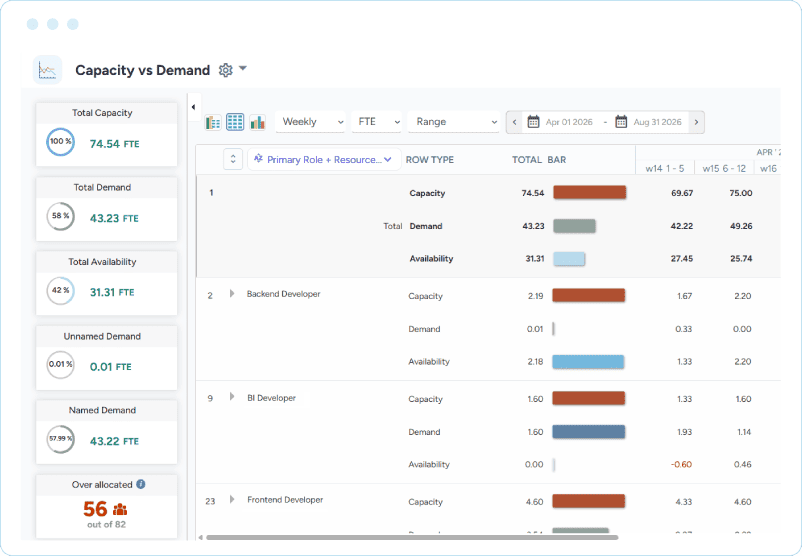Click the TOTAL column header

(x=527, y=160)
